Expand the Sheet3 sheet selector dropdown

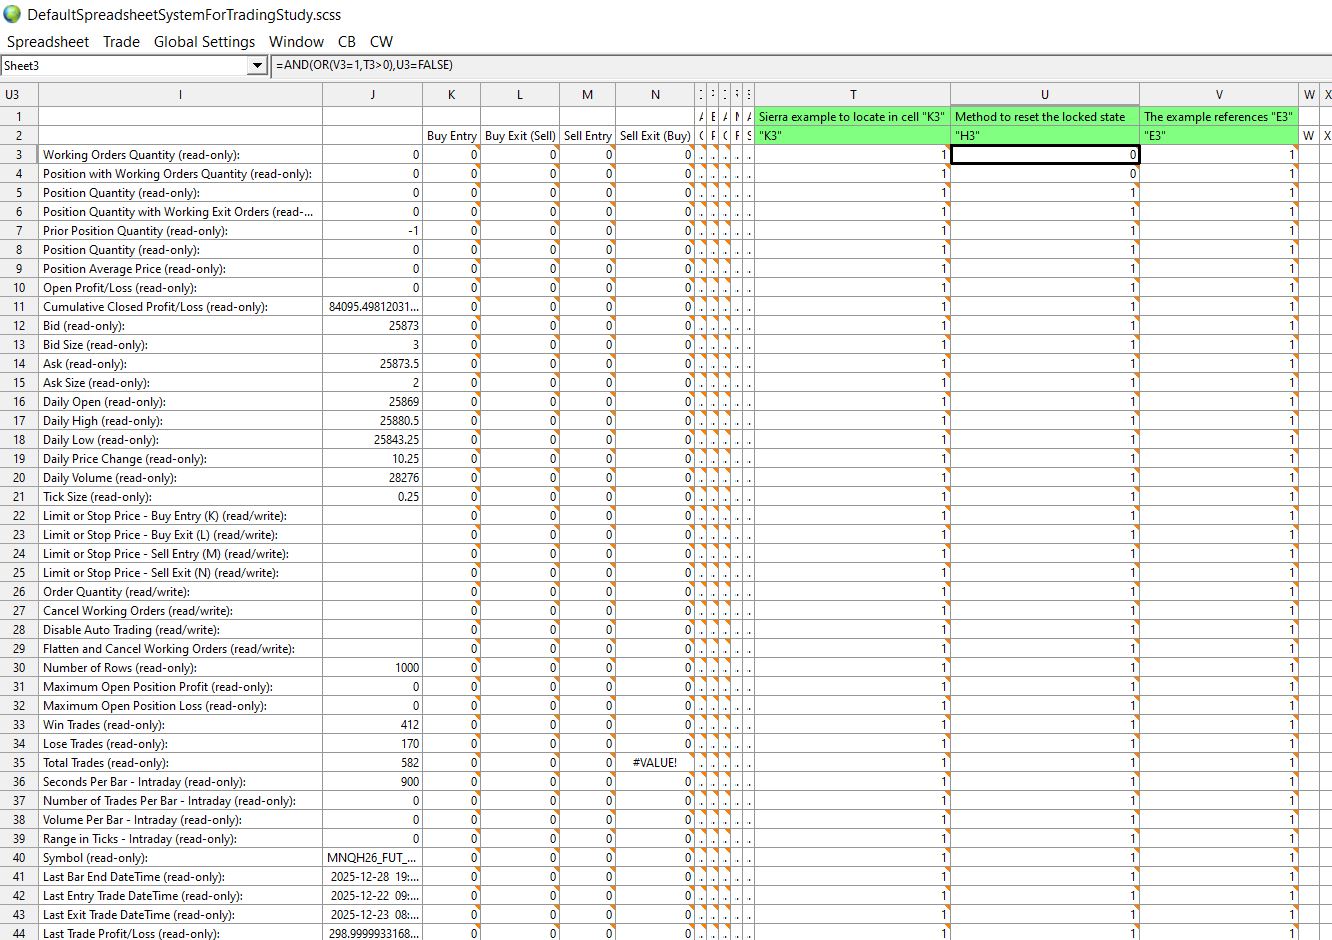coord(257,66)
